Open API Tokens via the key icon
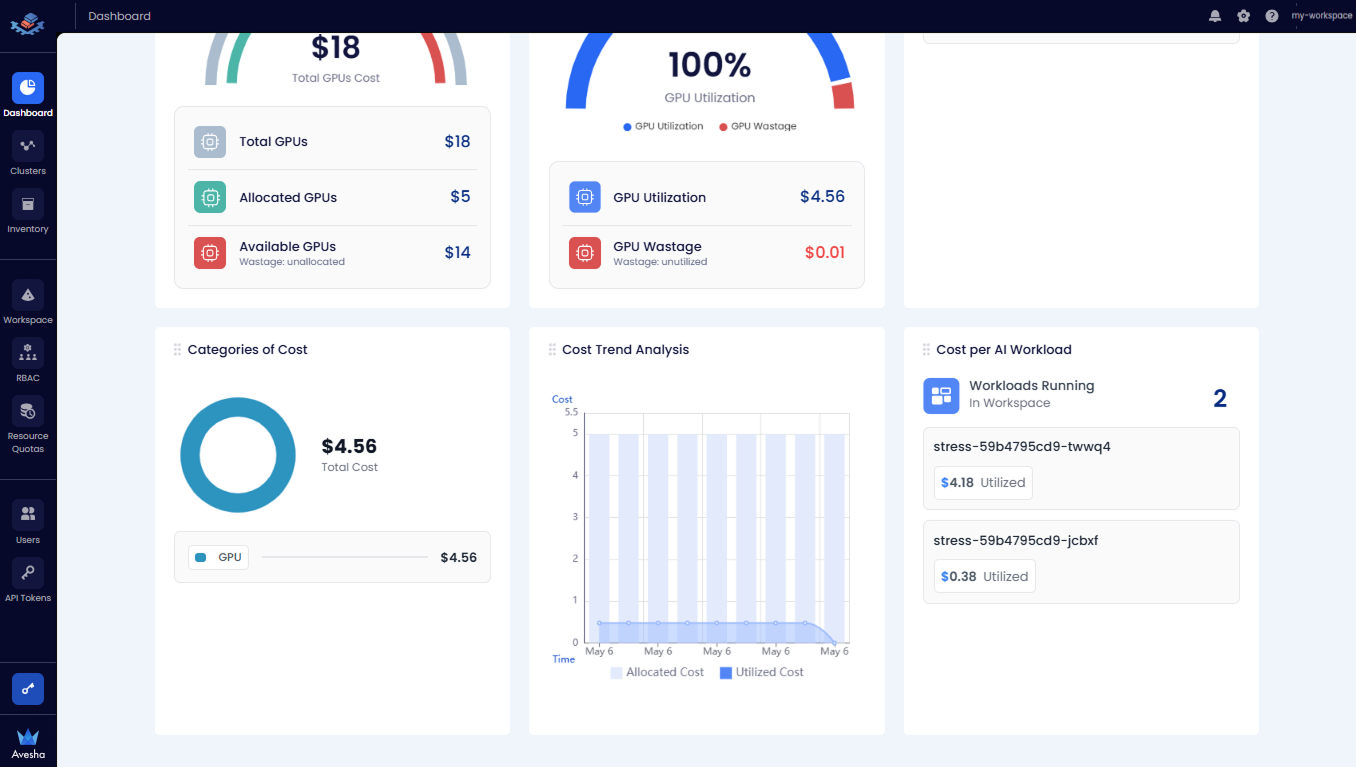 click(27, 573)
